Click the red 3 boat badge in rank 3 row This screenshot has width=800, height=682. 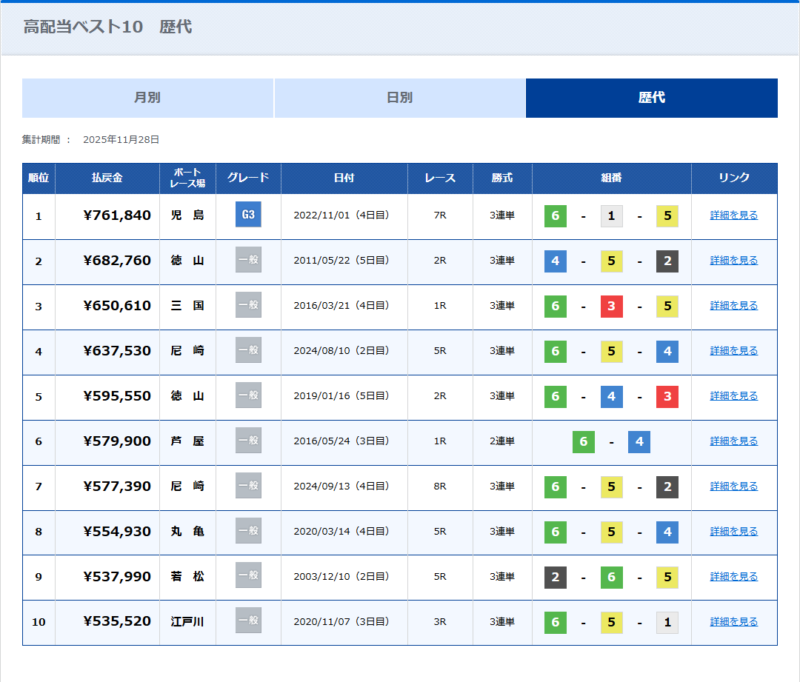(x=612, y=306)
